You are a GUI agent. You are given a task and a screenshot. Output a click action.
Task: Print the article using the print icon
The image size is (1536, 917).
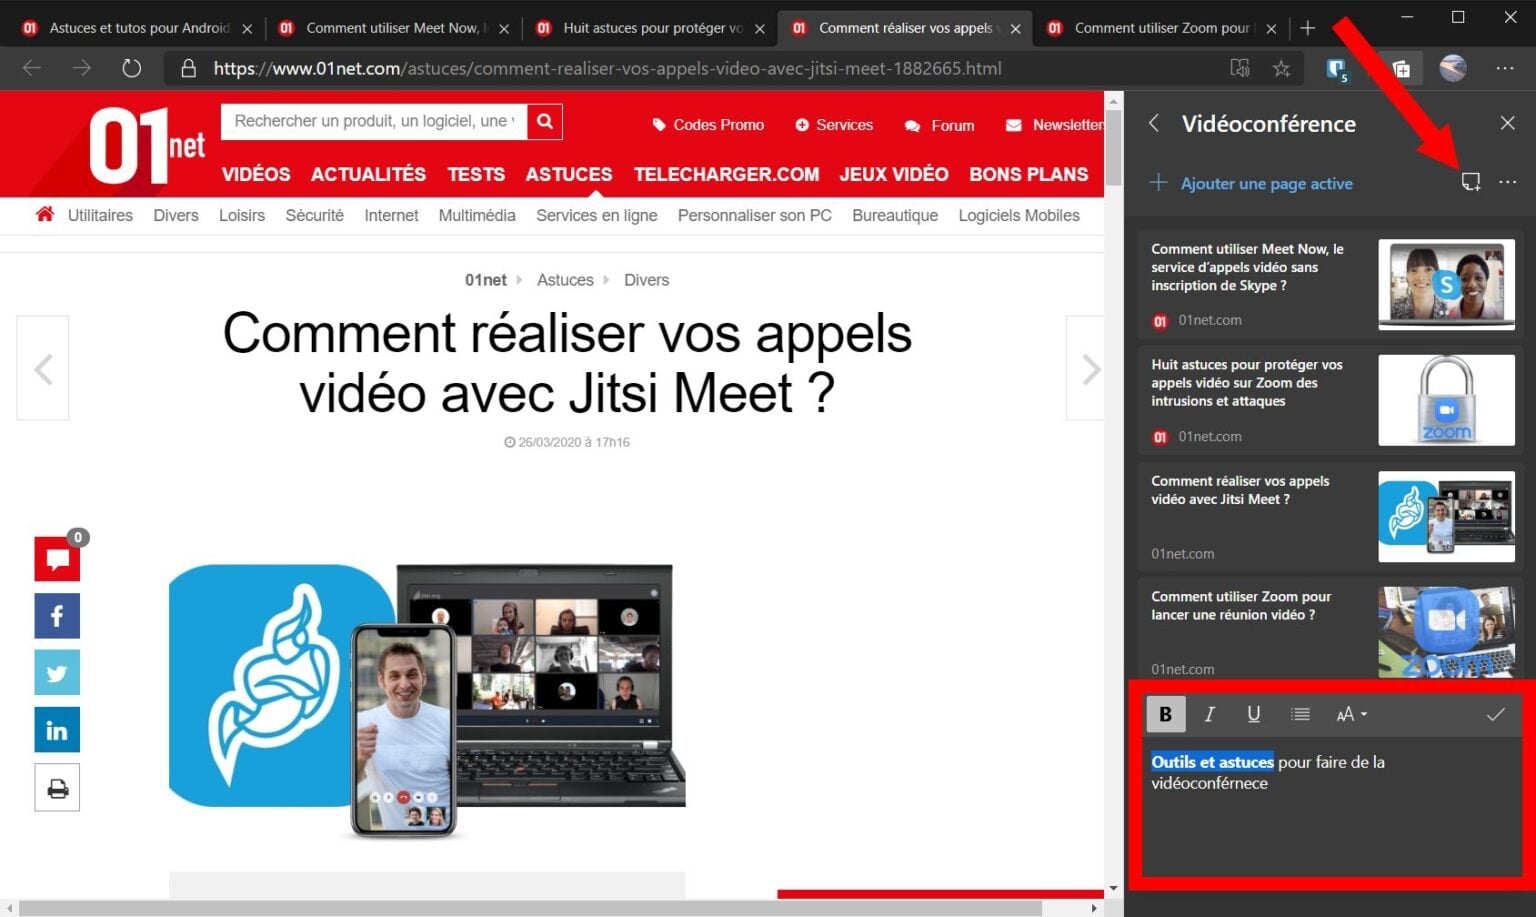[x=56, y=787]
